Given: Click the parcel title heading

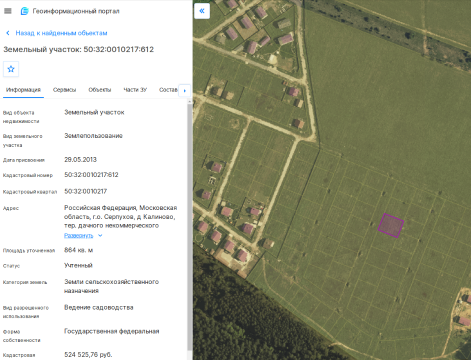Looking at the screenshot, I should (79, 49).
